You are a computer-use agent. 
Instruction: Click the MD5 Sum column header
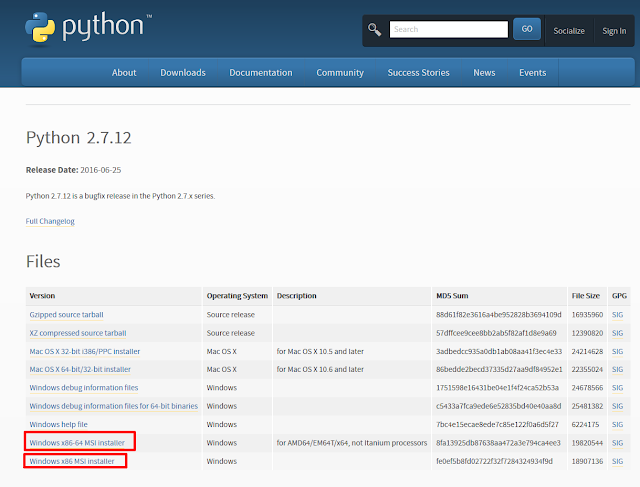[452, 296]
